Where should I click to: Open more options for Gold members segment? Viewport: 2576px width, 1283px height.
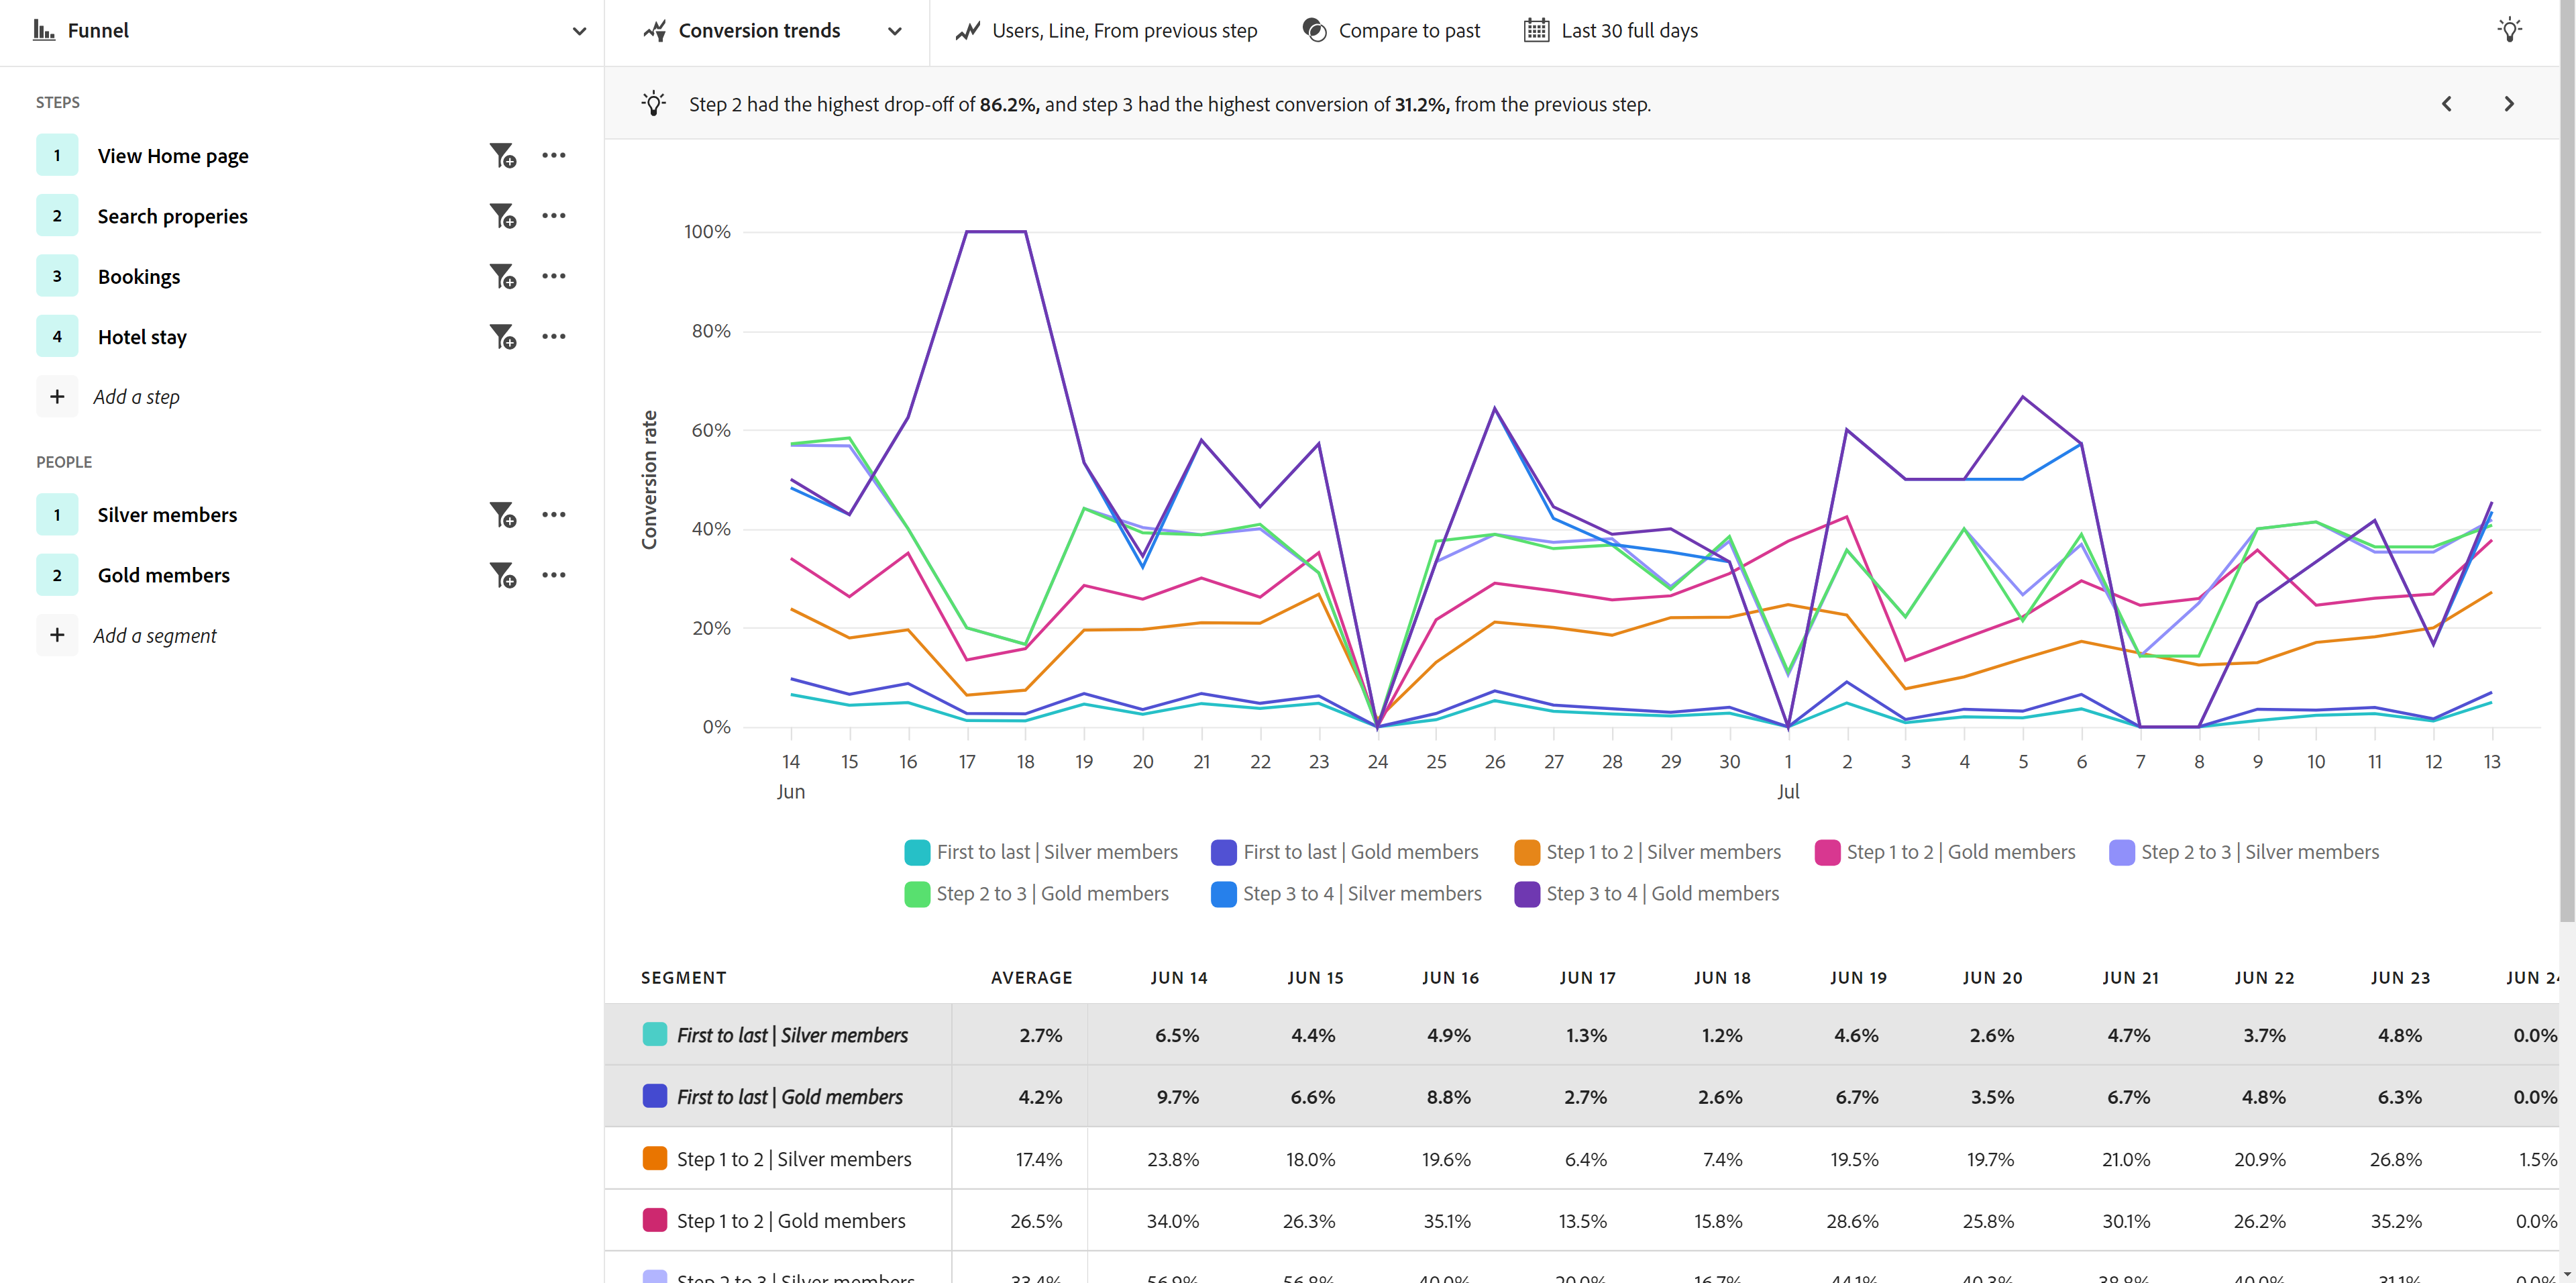point(553,575)
